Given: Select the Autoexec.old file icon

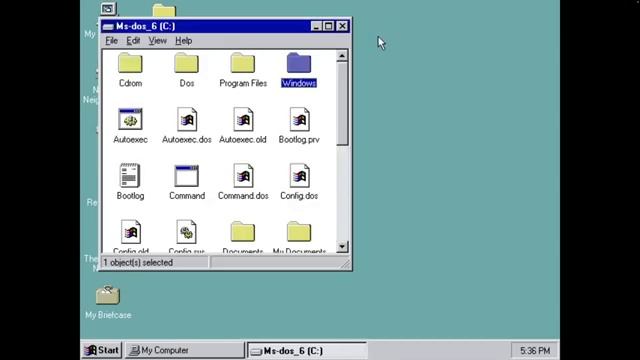Looking at the screenshot, I should click(243, 119).
